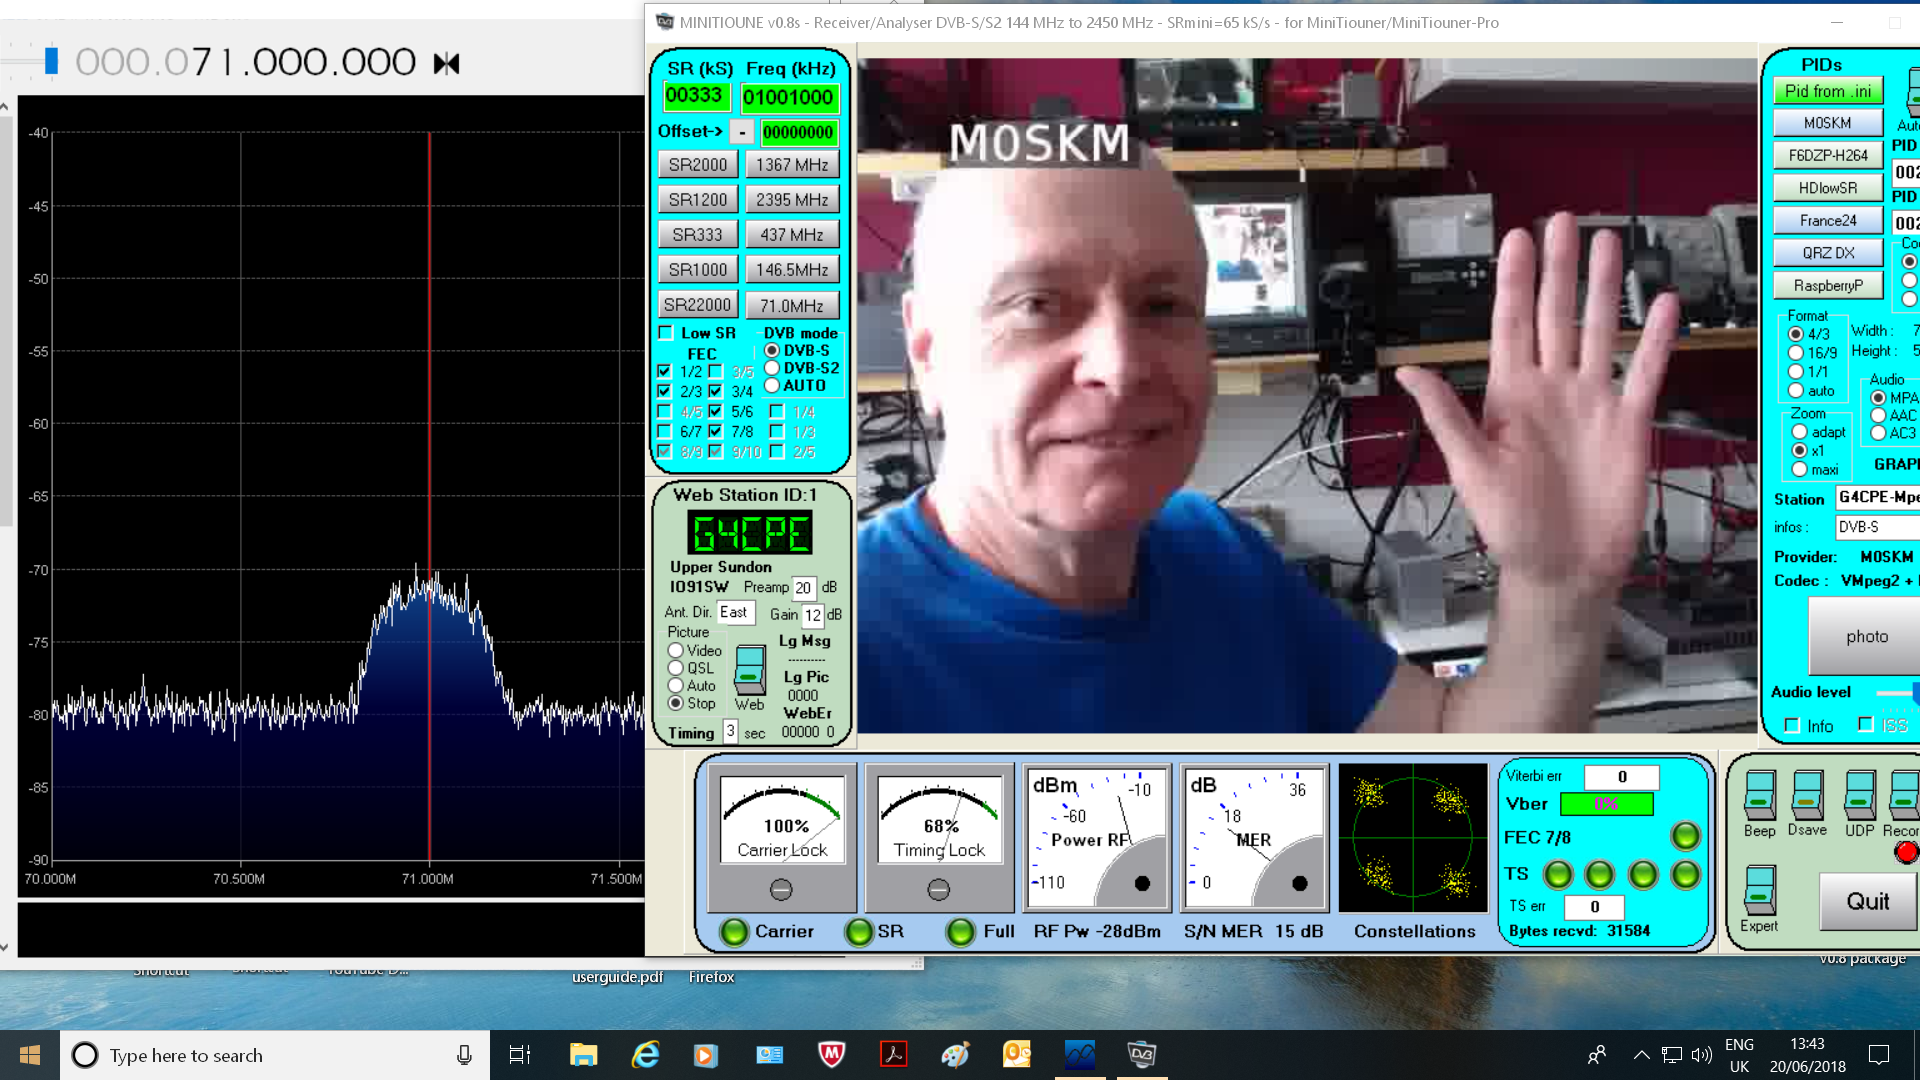Click the SR green LED

pyautogui.click(x=858, y=931)
